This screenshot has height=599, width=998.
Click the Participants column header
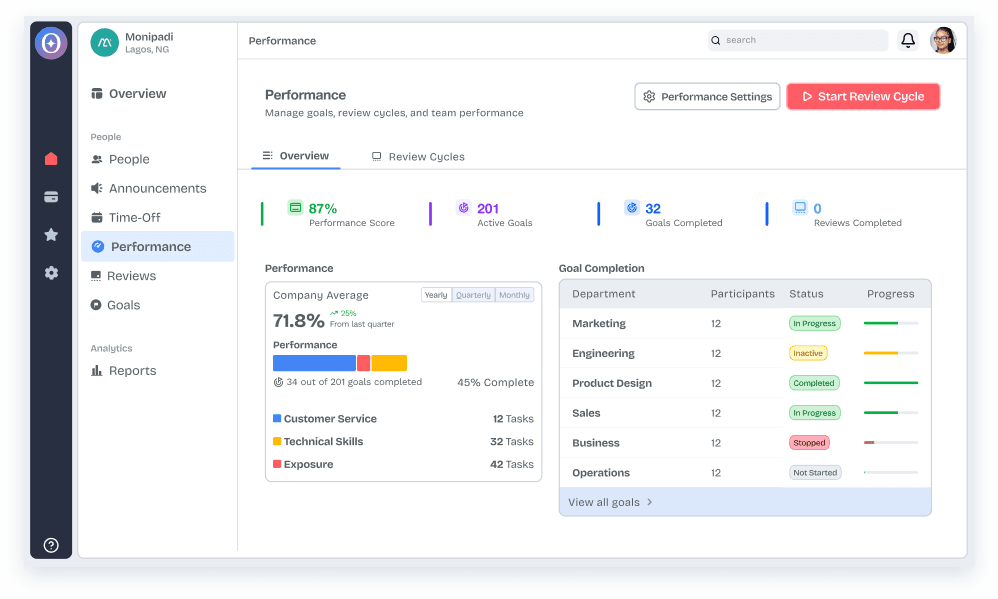[742, 293]
